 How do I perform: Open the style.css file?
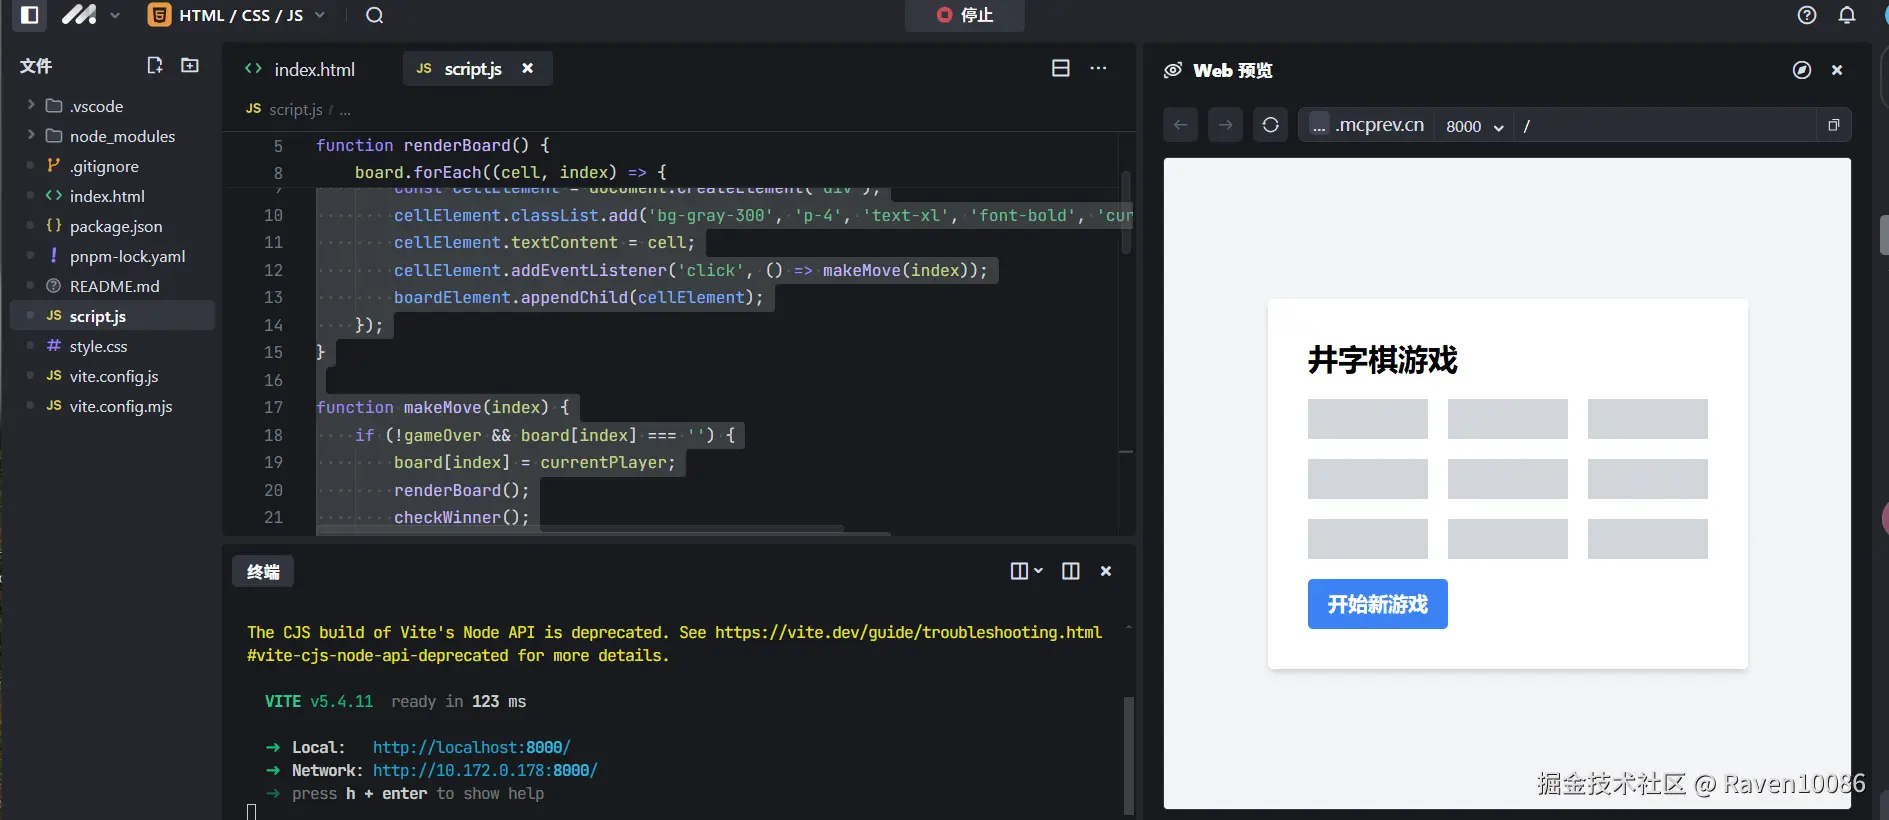(112, 346)
